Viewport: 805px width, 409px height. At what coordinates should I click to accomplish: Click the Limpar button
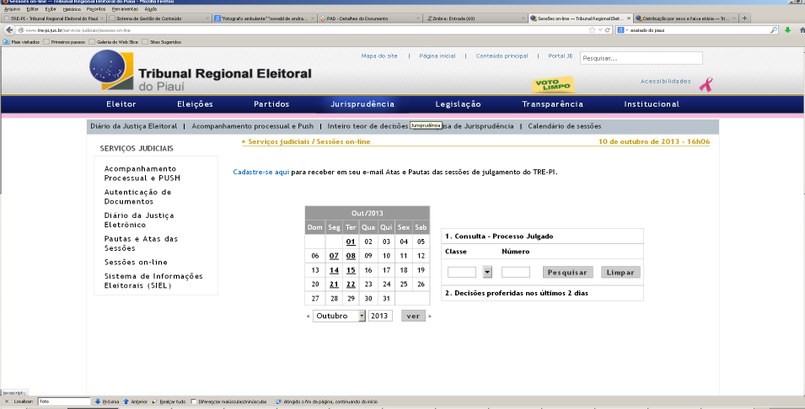(x=621, y=272)
